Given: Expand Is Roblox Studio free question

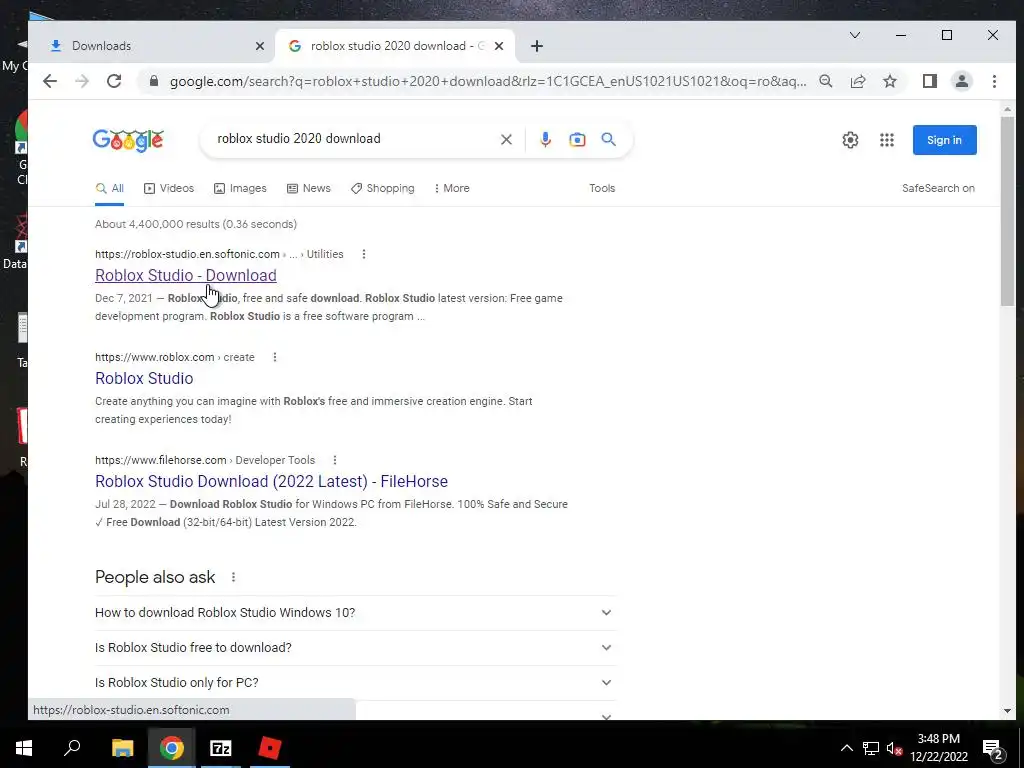Looking at the screenshot, I should 355,648.
